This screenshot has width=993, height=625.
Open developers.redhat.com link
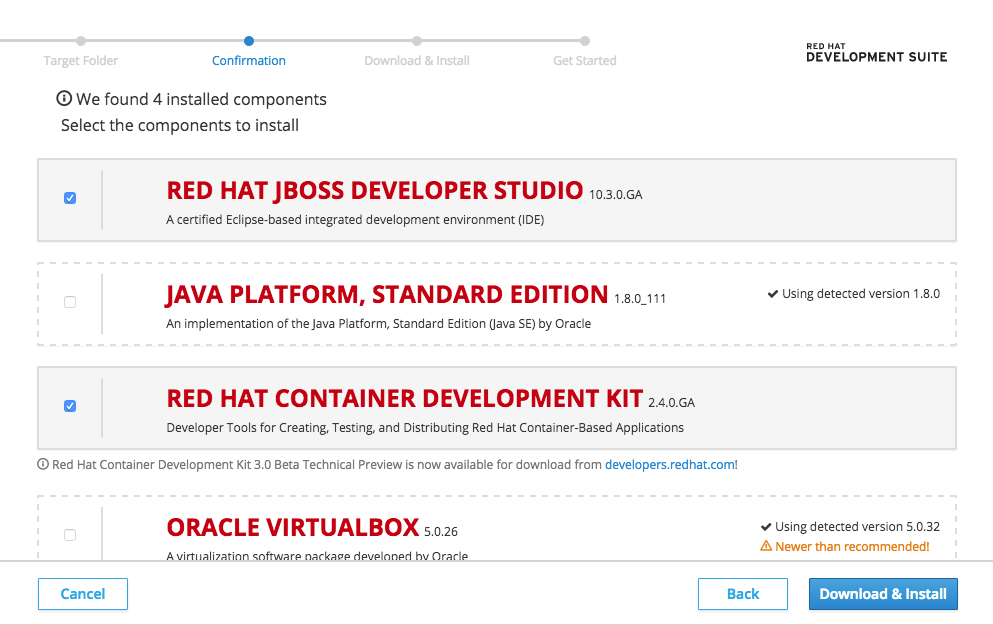click(x=669, y=465)
